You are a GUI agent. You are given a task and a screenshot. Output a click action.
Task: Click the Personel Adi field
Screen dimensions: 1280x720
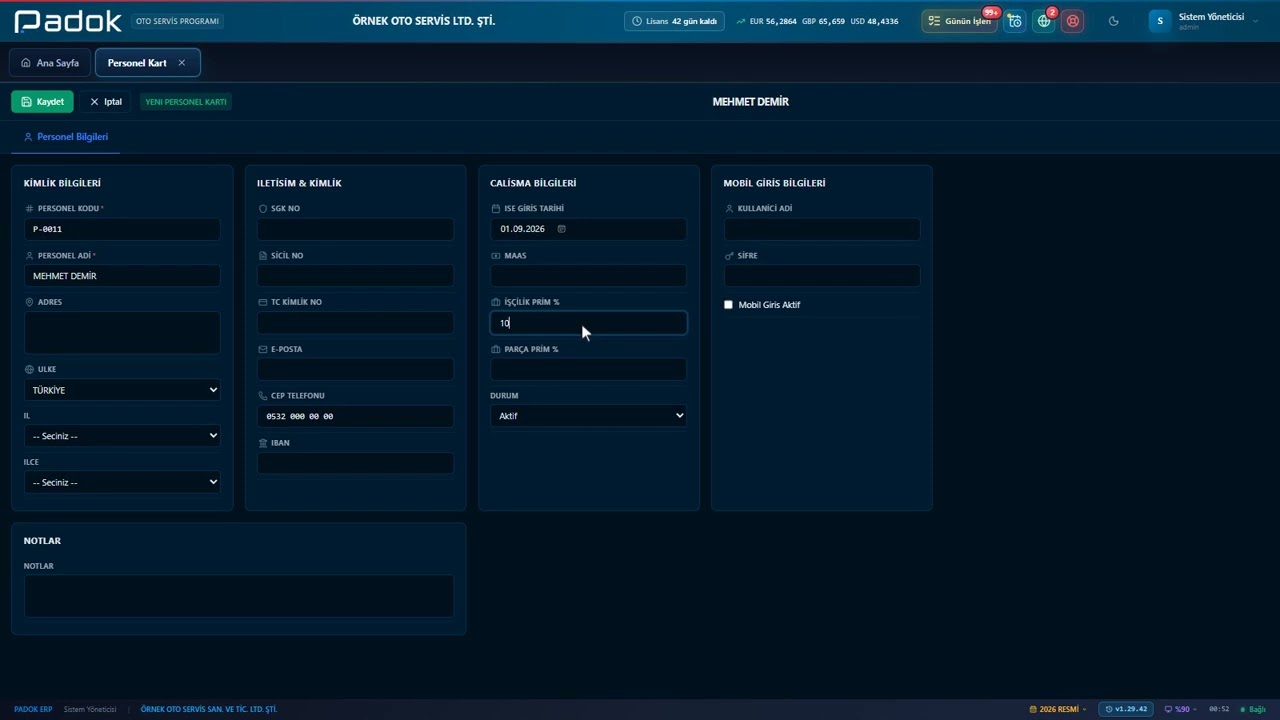122,276
